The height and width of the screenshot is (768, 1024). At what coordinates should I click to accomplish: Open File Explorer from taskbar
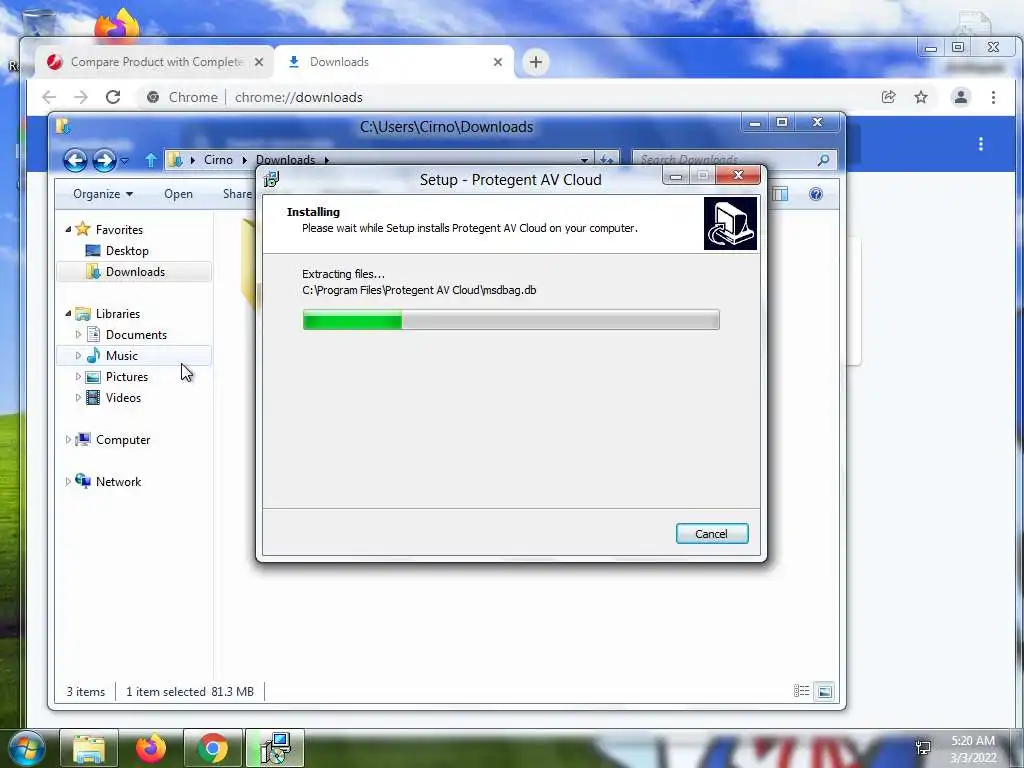click(x=89, y=748)
